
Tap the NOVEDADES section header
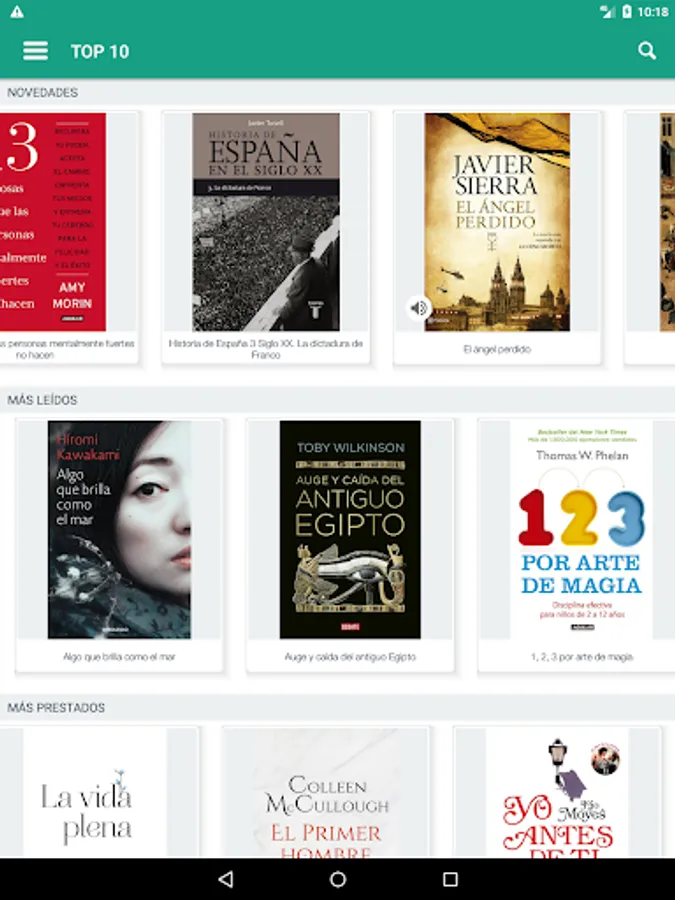click(42, 92)
